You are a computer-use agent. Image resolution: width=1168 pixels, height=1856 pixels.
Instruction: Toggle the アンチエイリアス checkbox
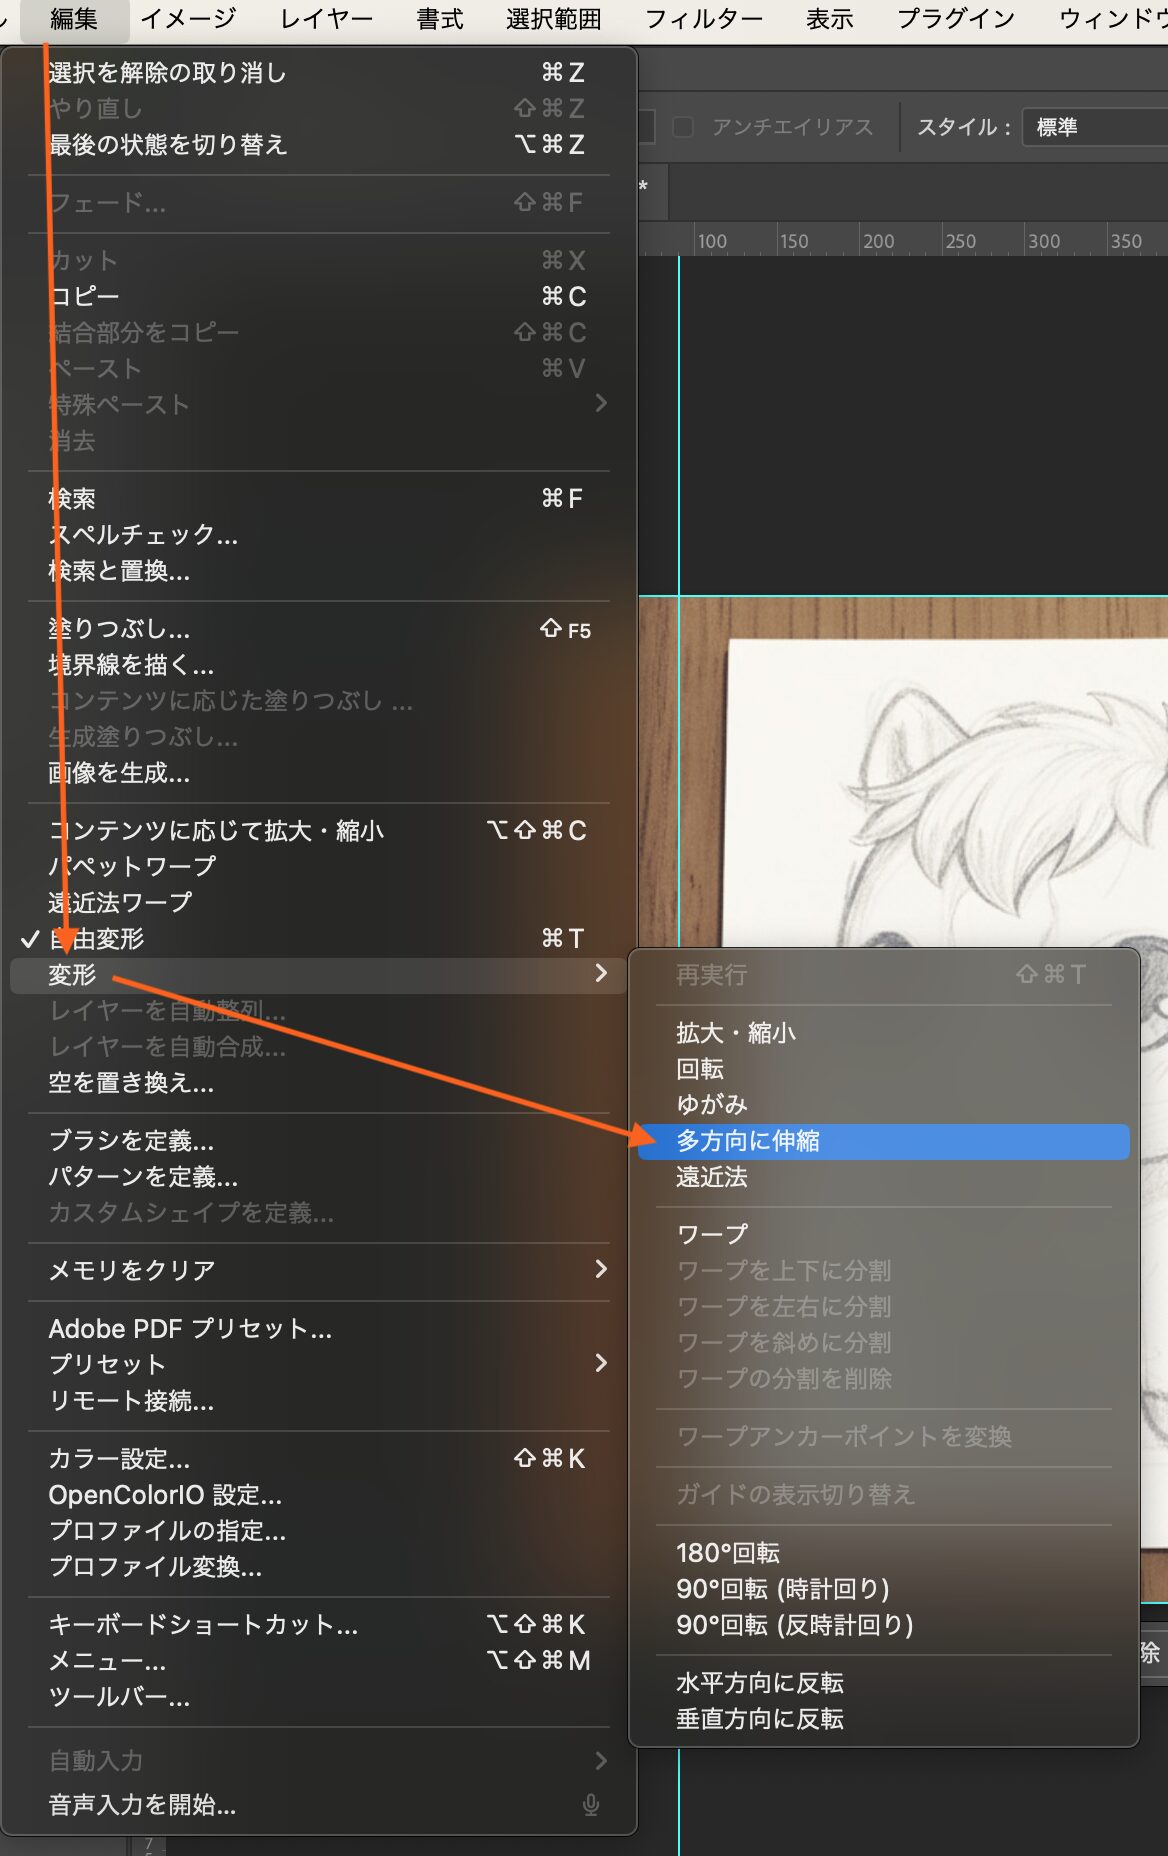click(684, 127)
